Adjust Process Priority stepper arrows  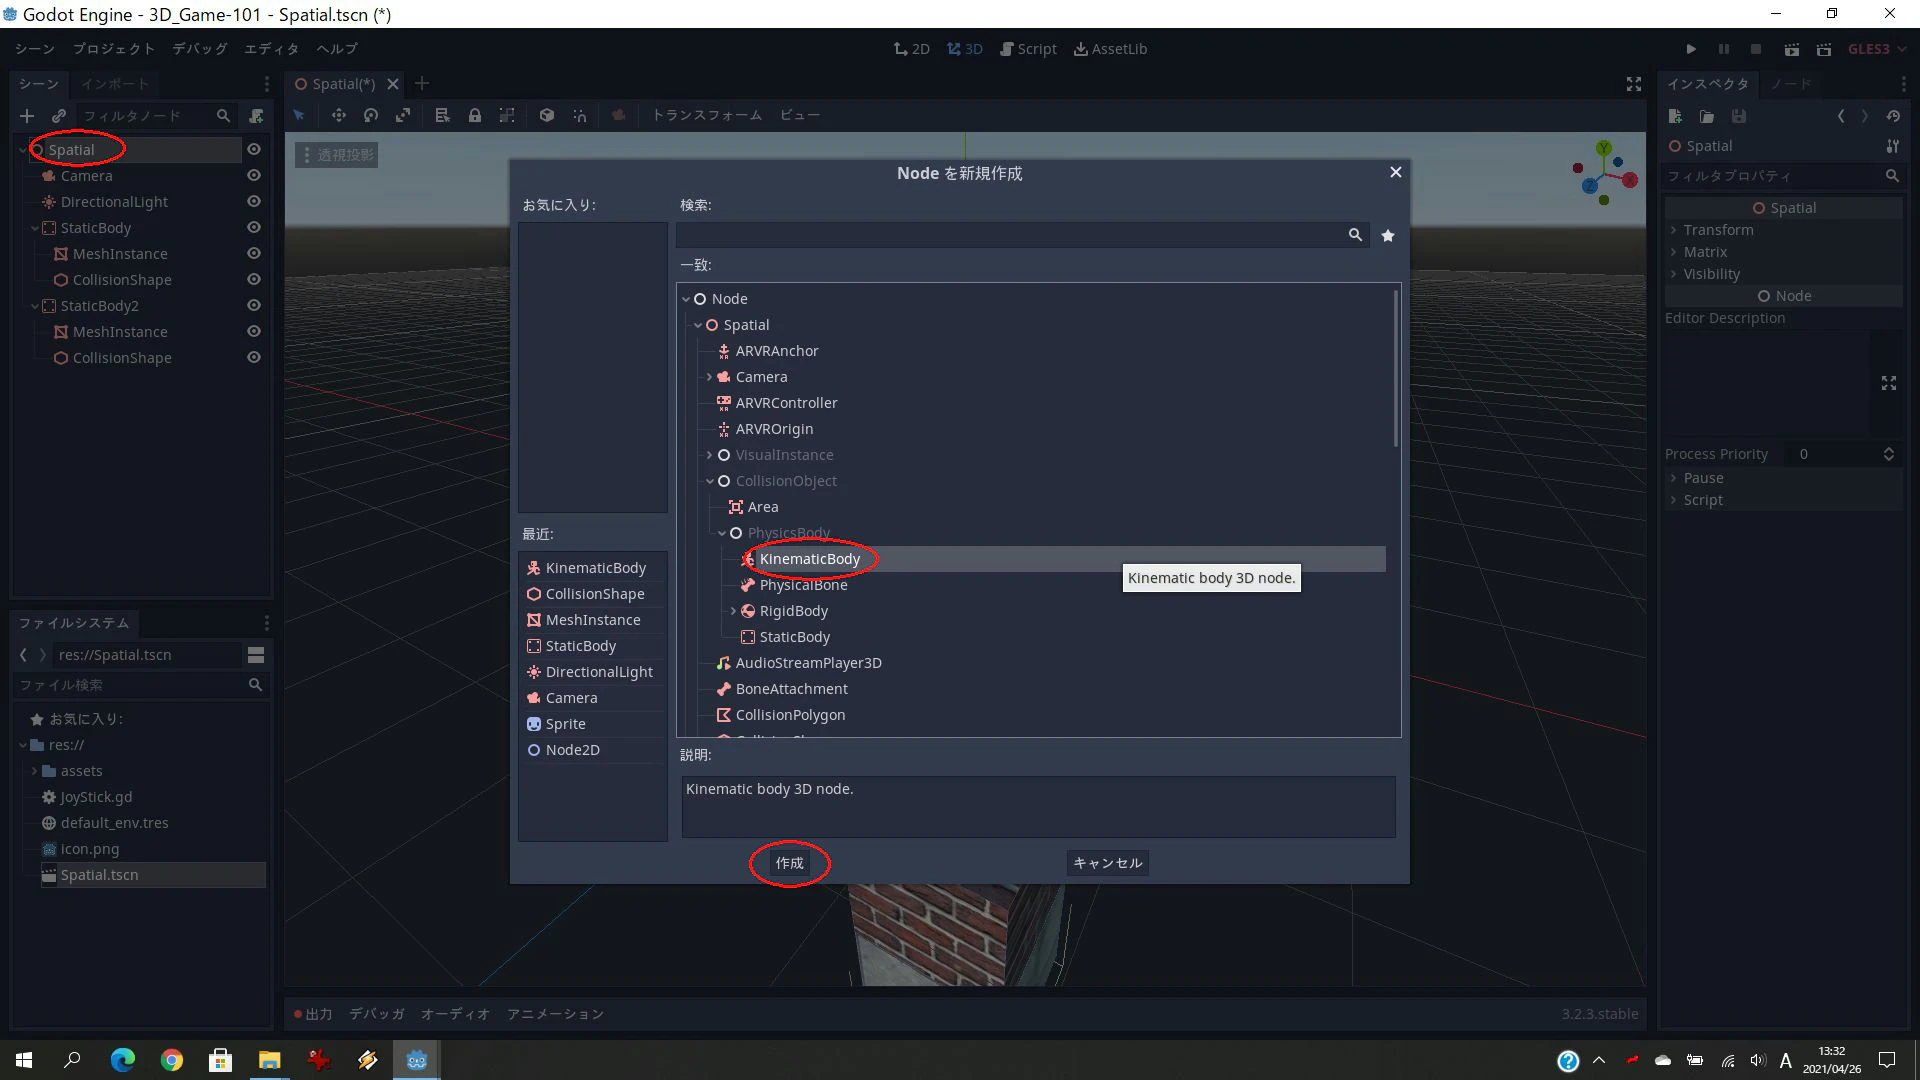(x=1888, y=454)
